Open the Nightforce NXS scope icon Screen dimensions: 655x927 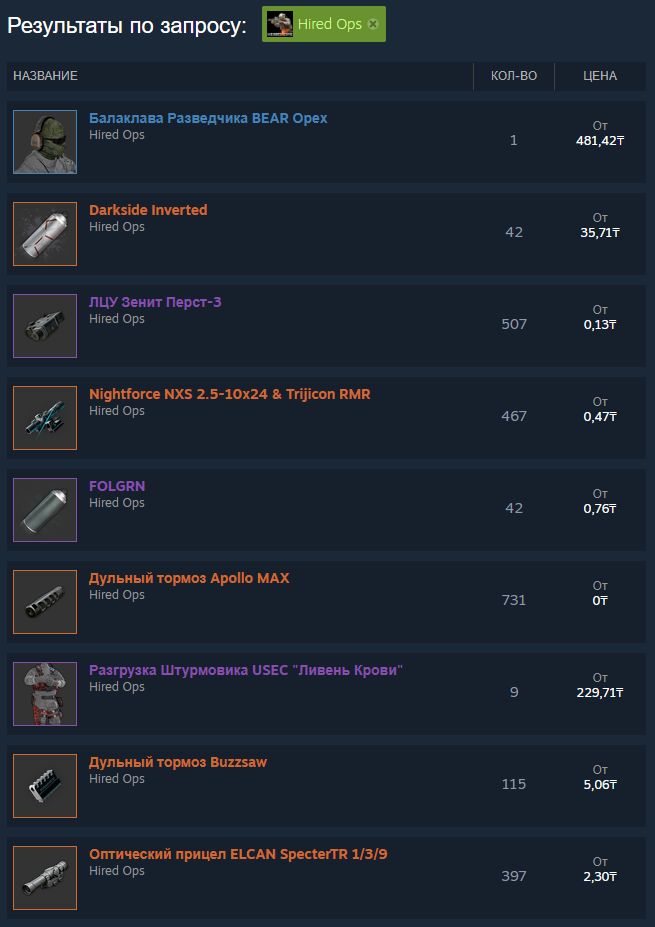click(45, 418)
